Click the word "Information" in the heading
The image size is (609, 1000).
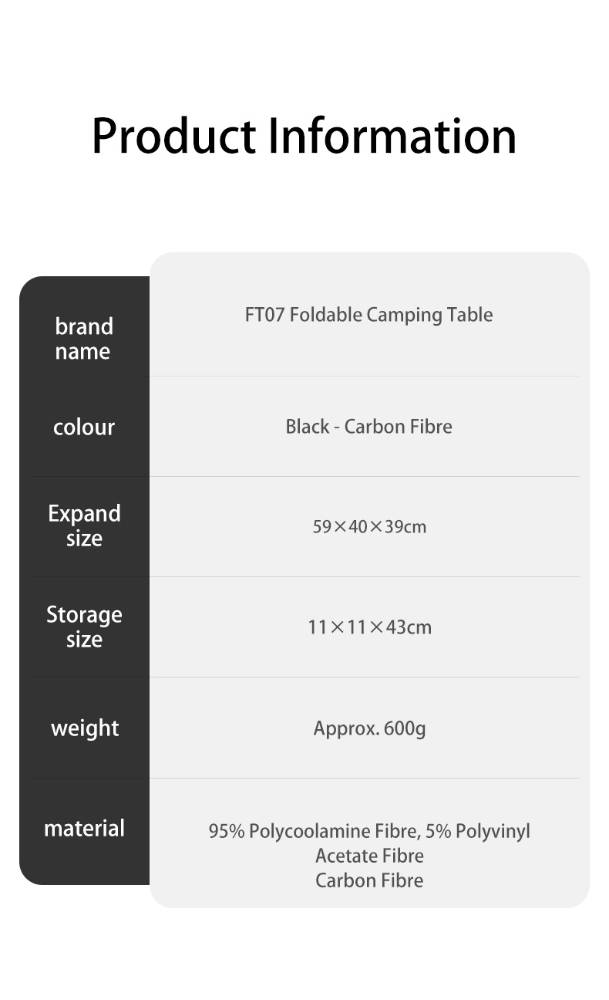[x=392, y=136]
